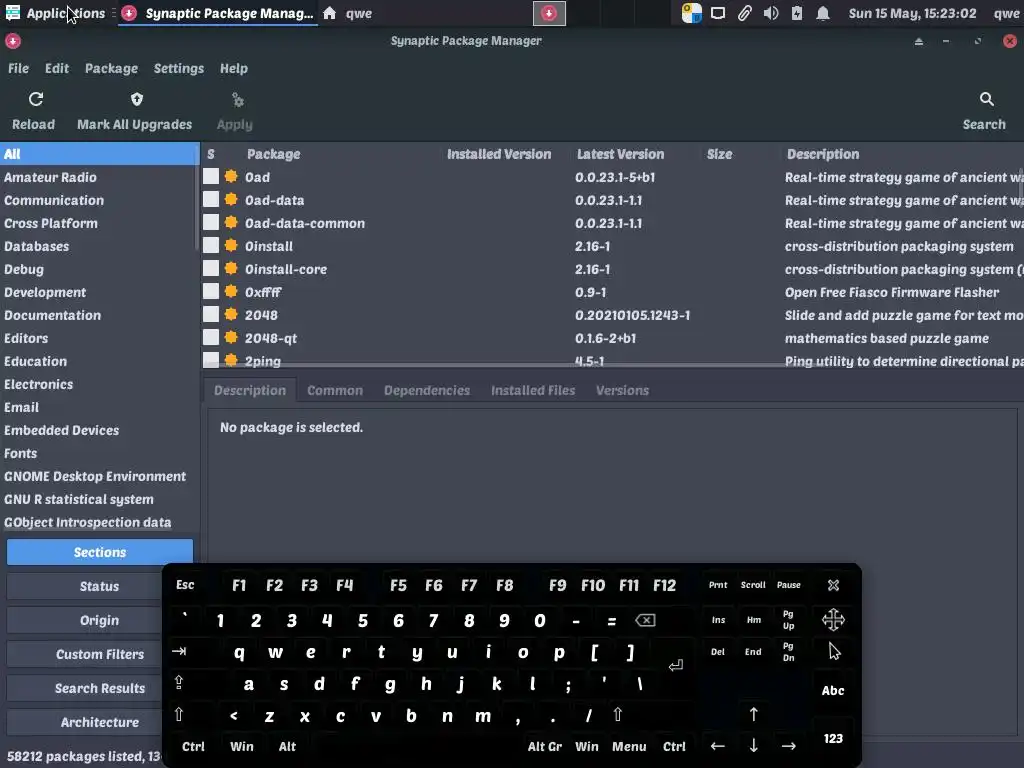This screenshot has height=768, width=1024.
Task: Click the Custom Filters button
Action: click(99, 654)
